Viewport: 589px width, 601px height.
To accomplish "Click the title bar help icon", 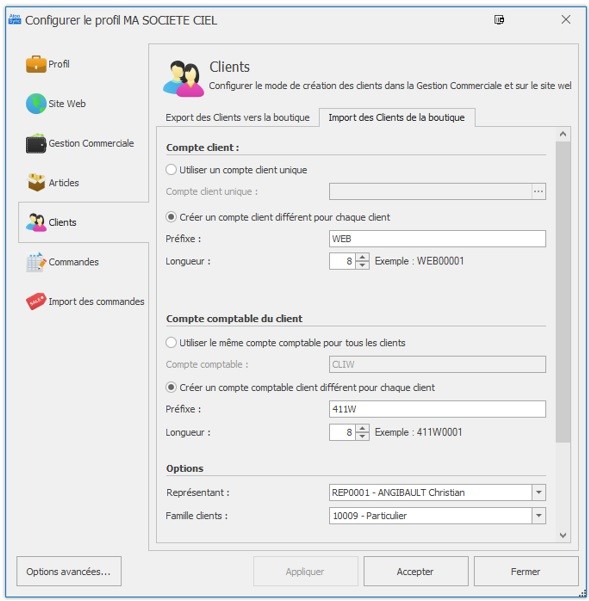I will (x=499, y=20).
